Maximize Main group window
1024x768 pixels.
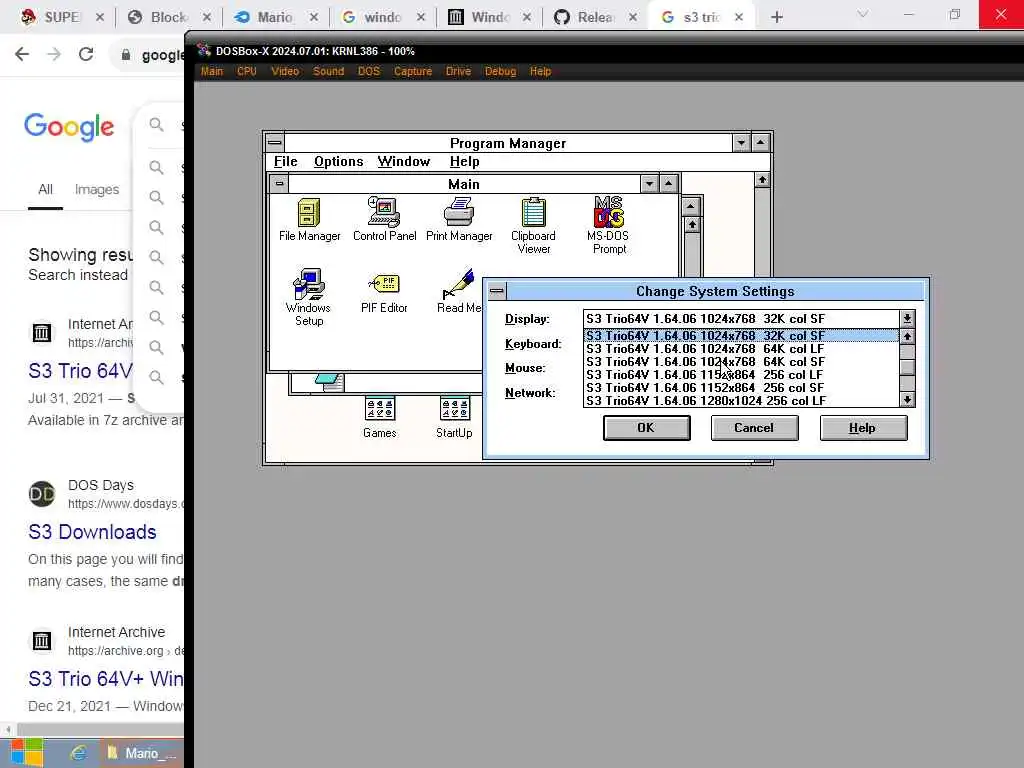click(x=669, y=184)
